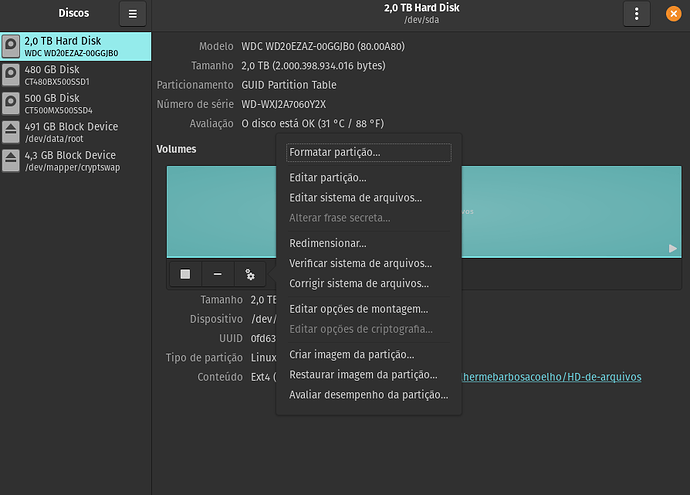Click the model value WDC WD20EZAZ-00GGJB0
The image size is (690, 495).
323,47
